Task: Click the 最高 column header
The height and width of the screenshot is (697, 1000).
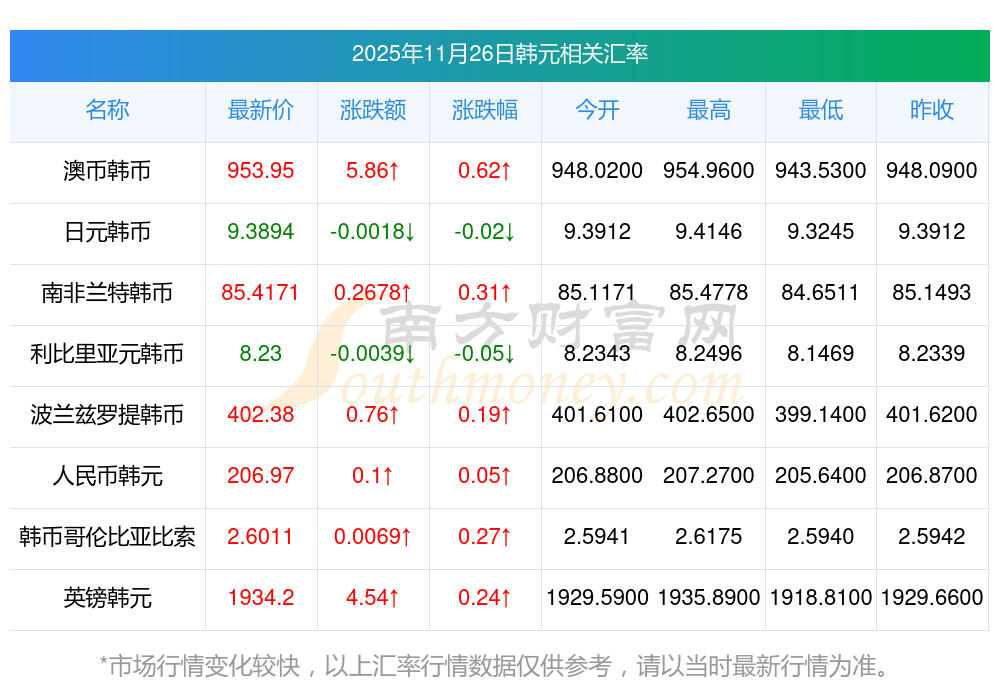Action: 709,111
